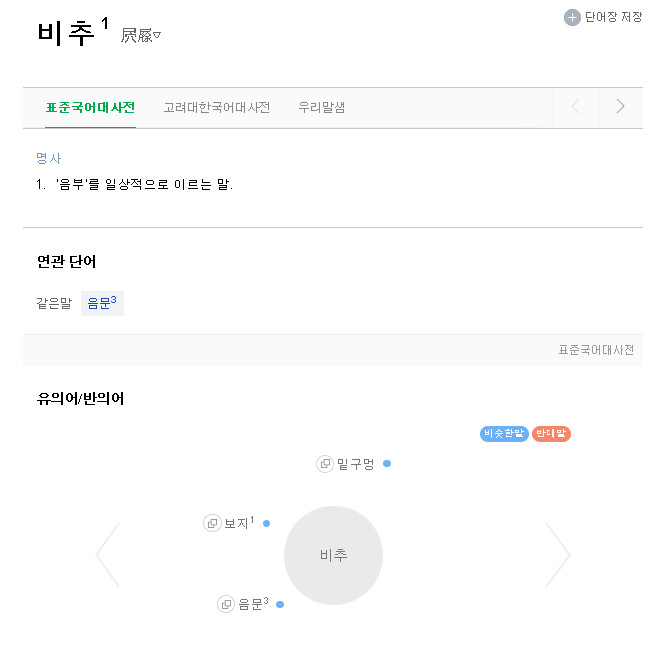Open the copy icon beside 음문 in diagram
This screenshot has width=653, height=654.
pos(226,604)
